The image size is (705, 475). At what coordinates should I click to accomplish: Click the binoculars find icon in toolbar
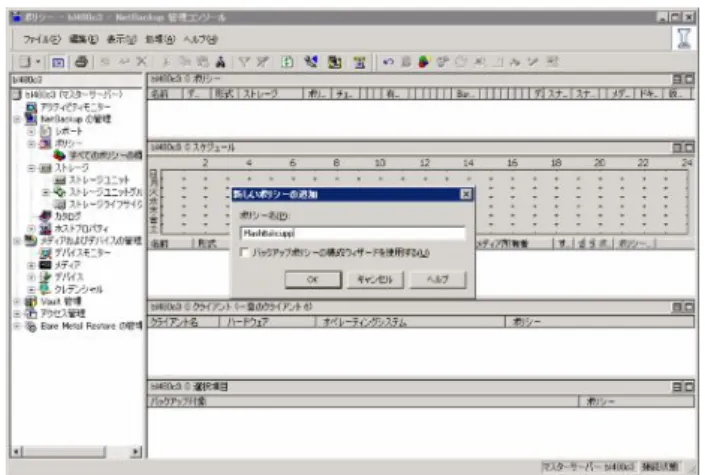click(x=220, y=62)
